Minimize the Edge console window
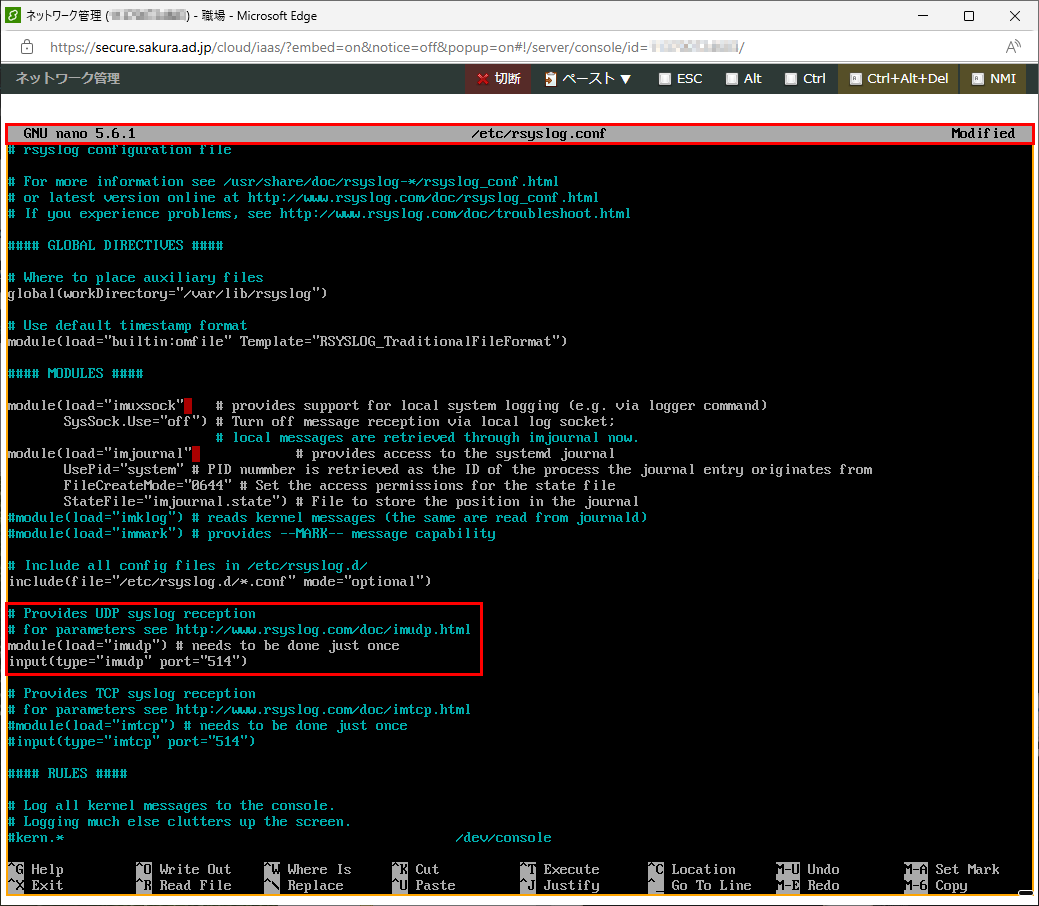 click(923, 16)
